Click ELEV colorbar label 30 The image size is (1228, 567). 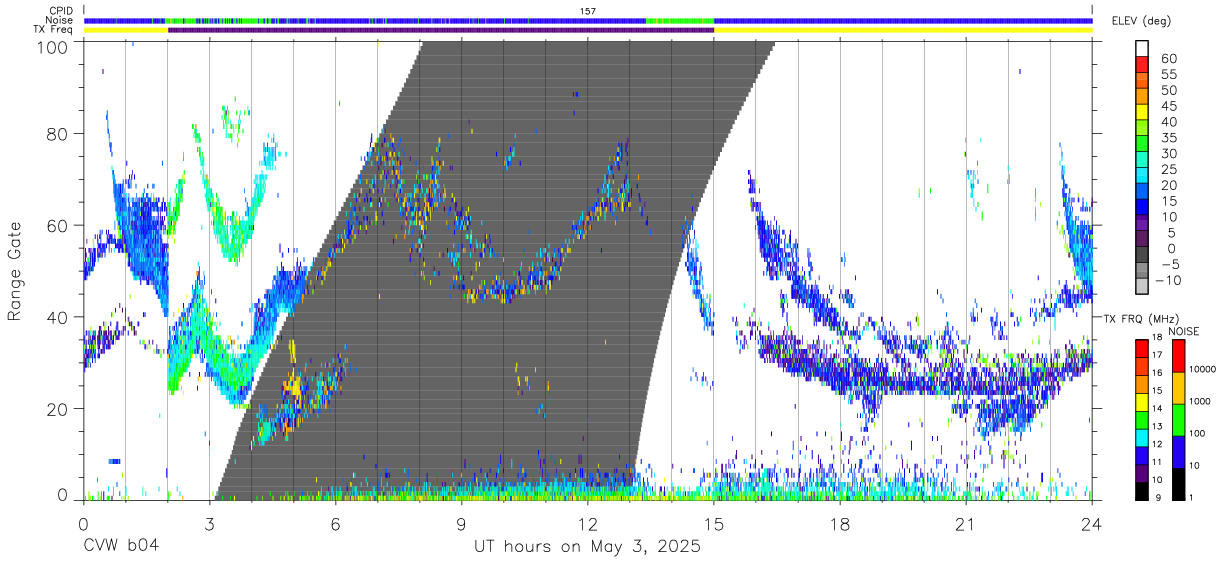1168,153
